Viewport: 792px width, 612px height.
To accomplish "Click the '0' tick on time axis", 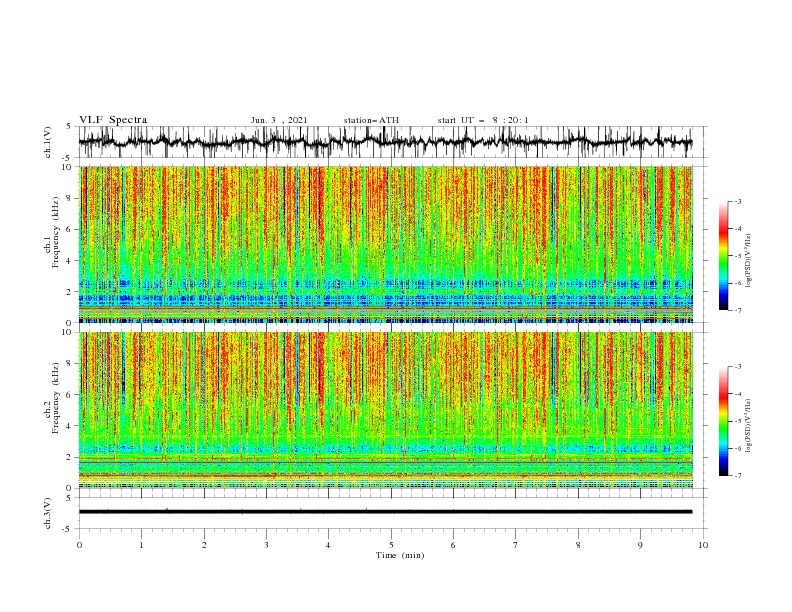I will click(x=79, y=546).
